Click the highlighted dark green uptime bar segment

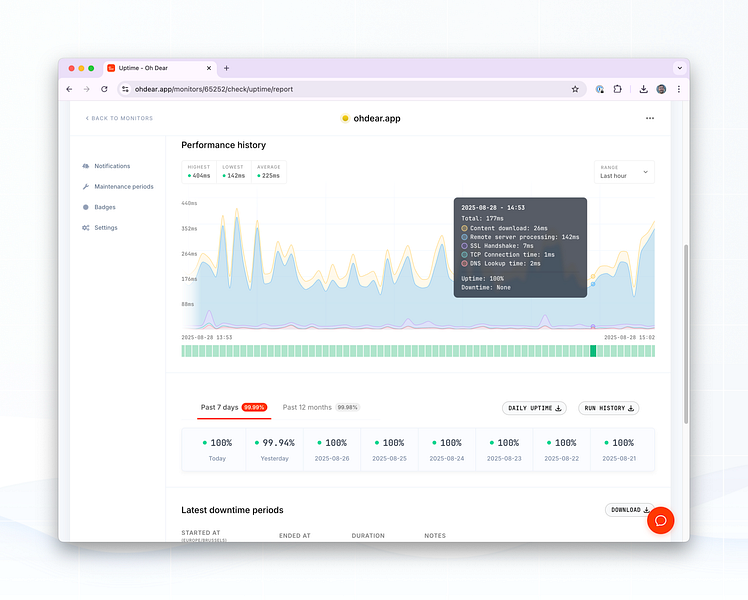click(593, 351)
